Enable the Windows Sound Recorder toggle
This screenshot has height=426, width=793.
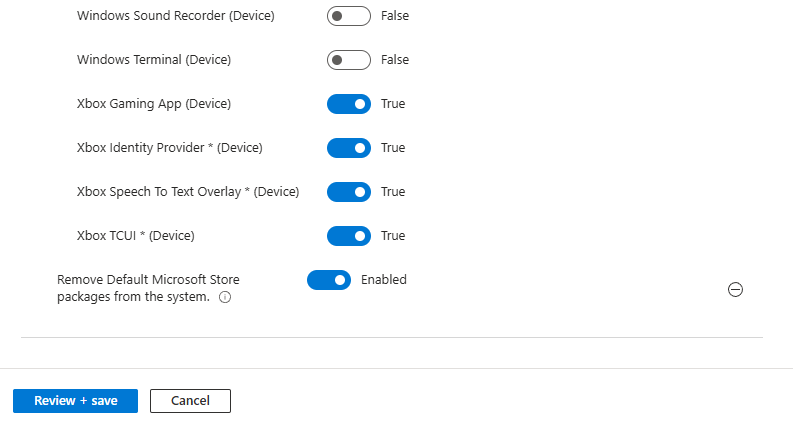(x=348, y=16)
